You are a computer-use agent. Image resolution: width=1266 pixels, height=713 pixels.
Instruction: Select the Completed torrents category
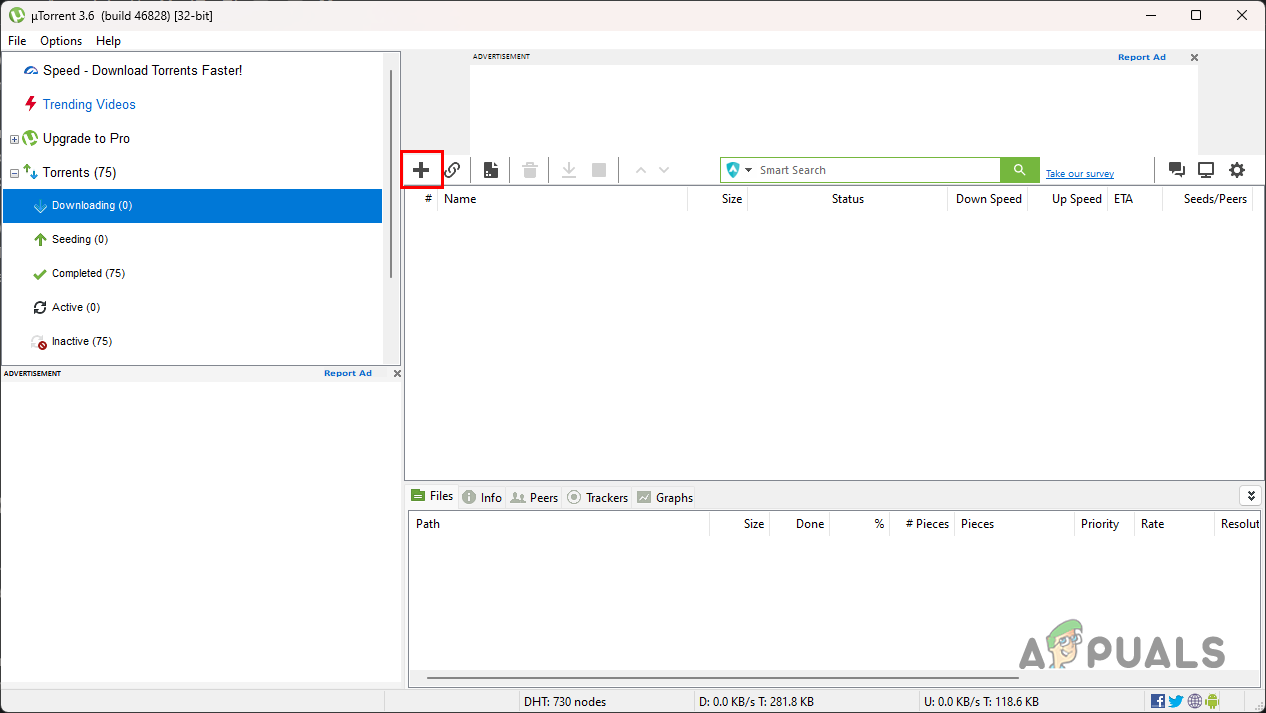[x=88, y=273]
